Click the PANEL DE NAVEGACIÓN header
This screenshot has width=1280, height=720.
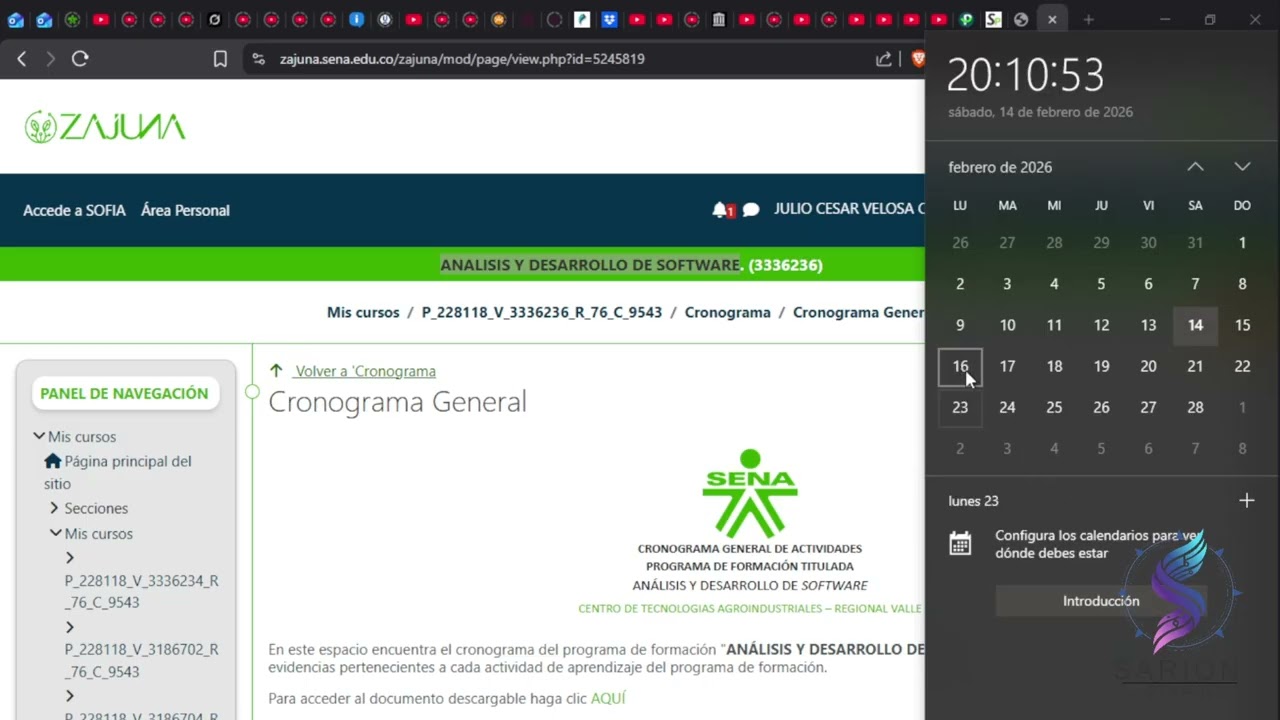click(124, 393)
